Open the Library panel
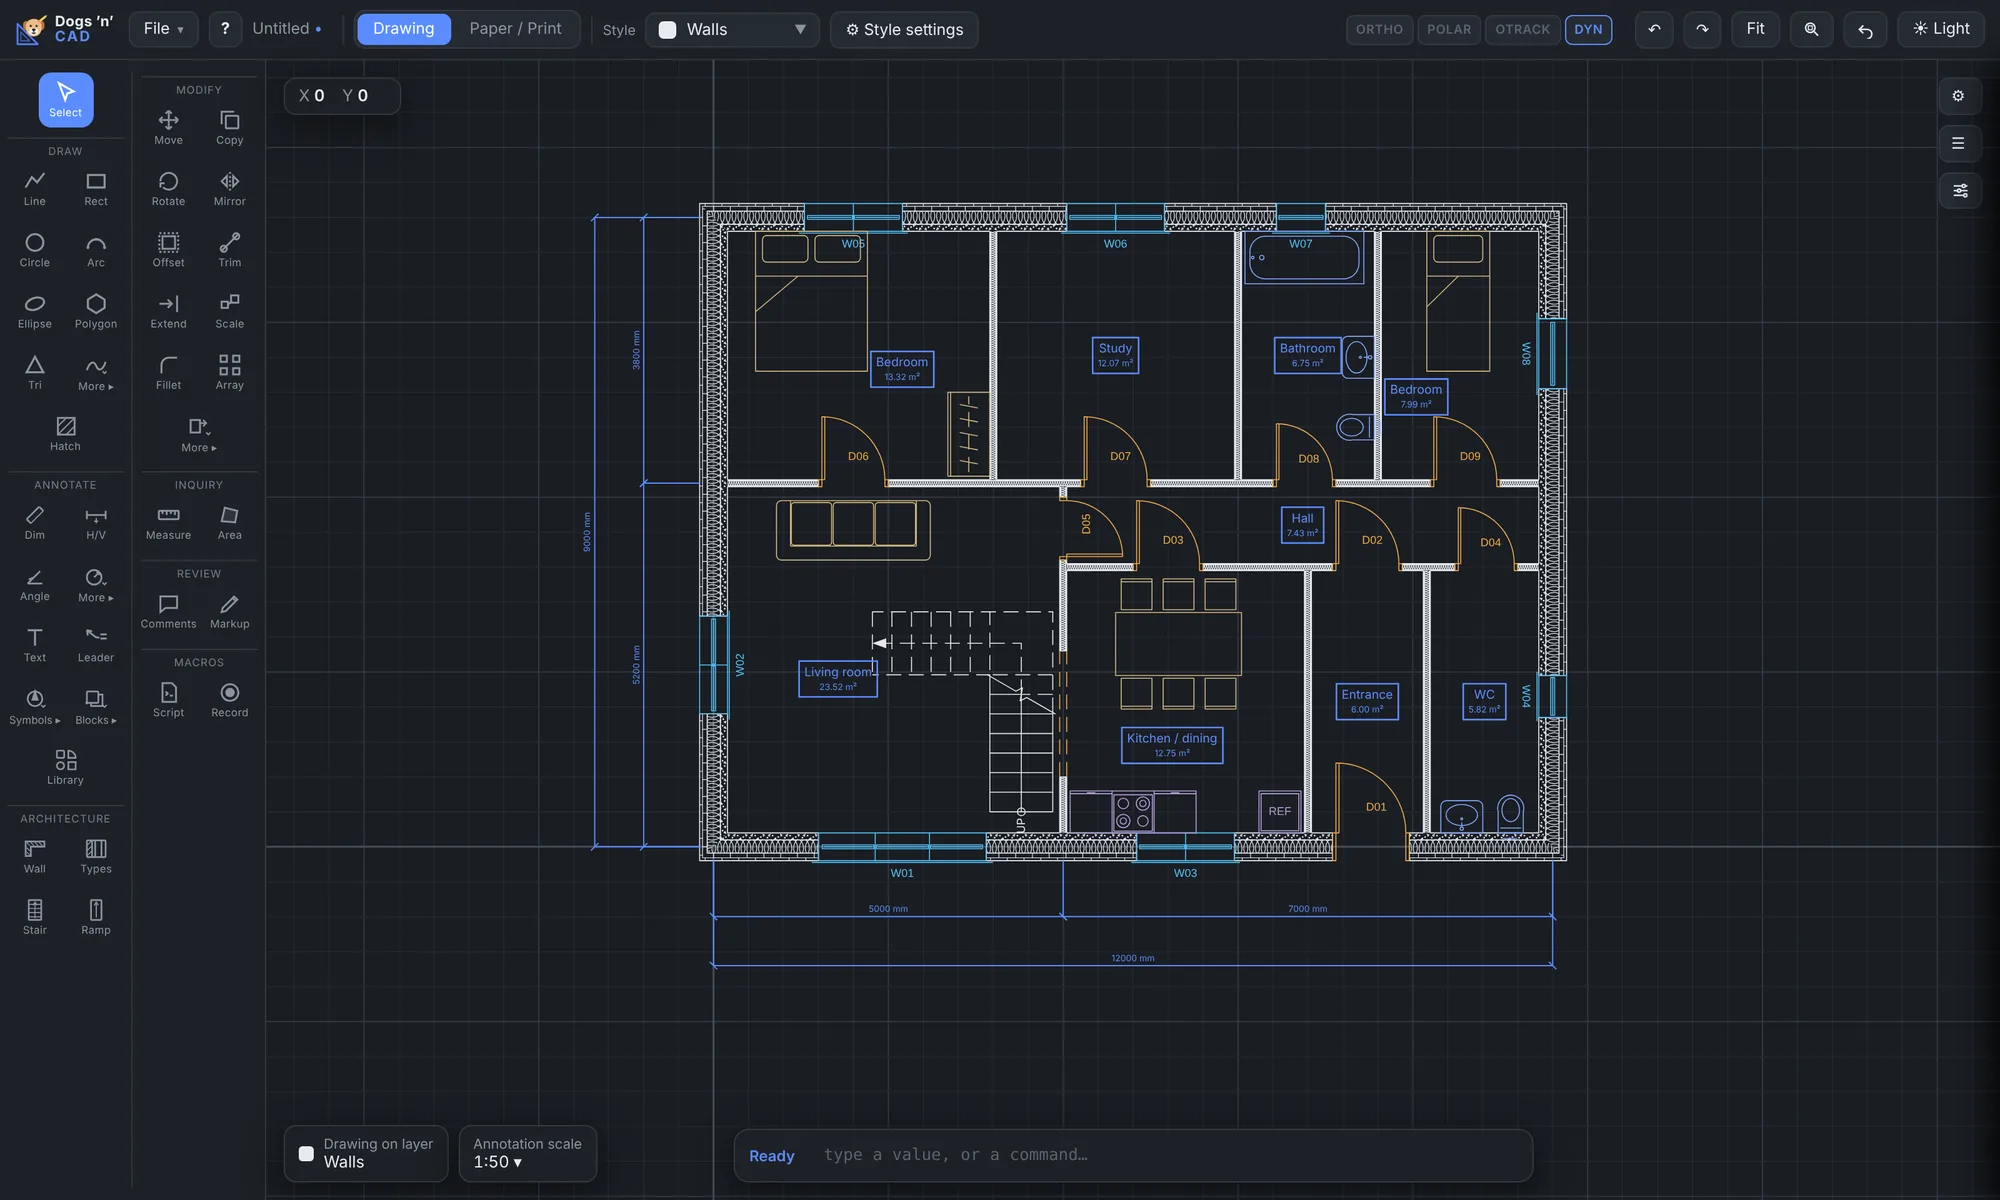The height and width of the screenshot is (1200, 2000). (x=65, y=767)
